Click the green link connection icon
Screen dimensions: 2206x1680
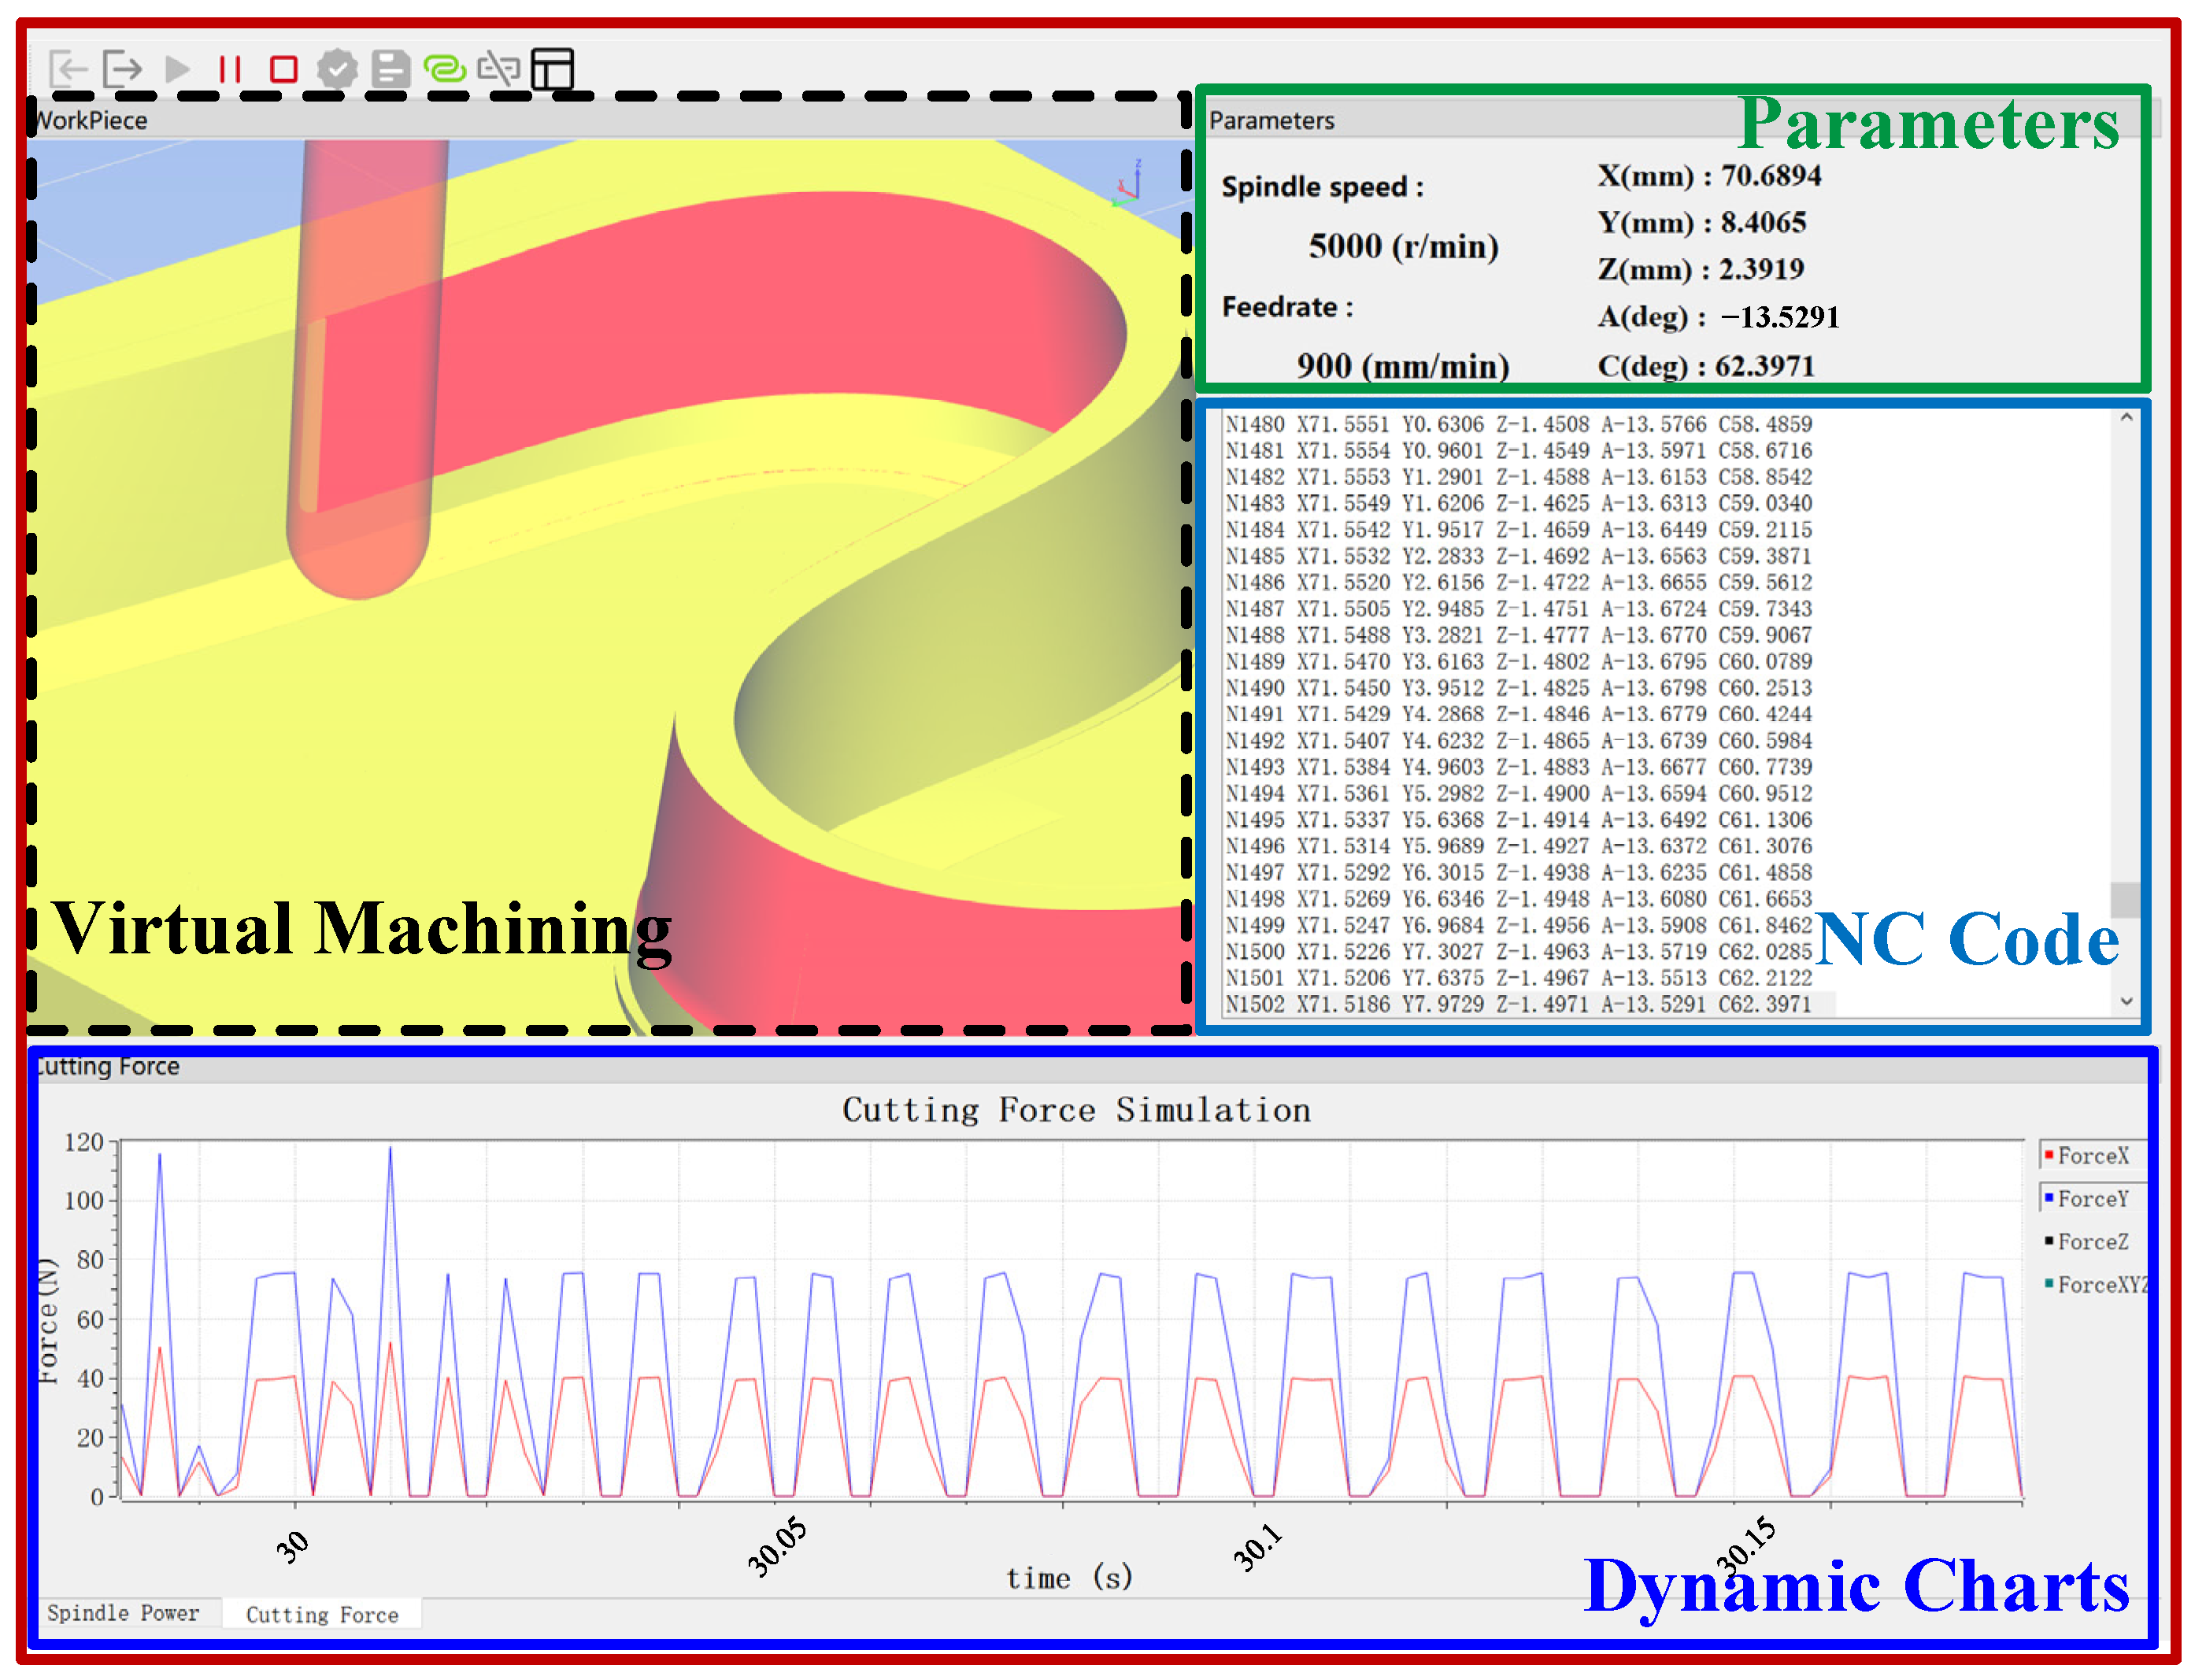click(x=445, y=69)
